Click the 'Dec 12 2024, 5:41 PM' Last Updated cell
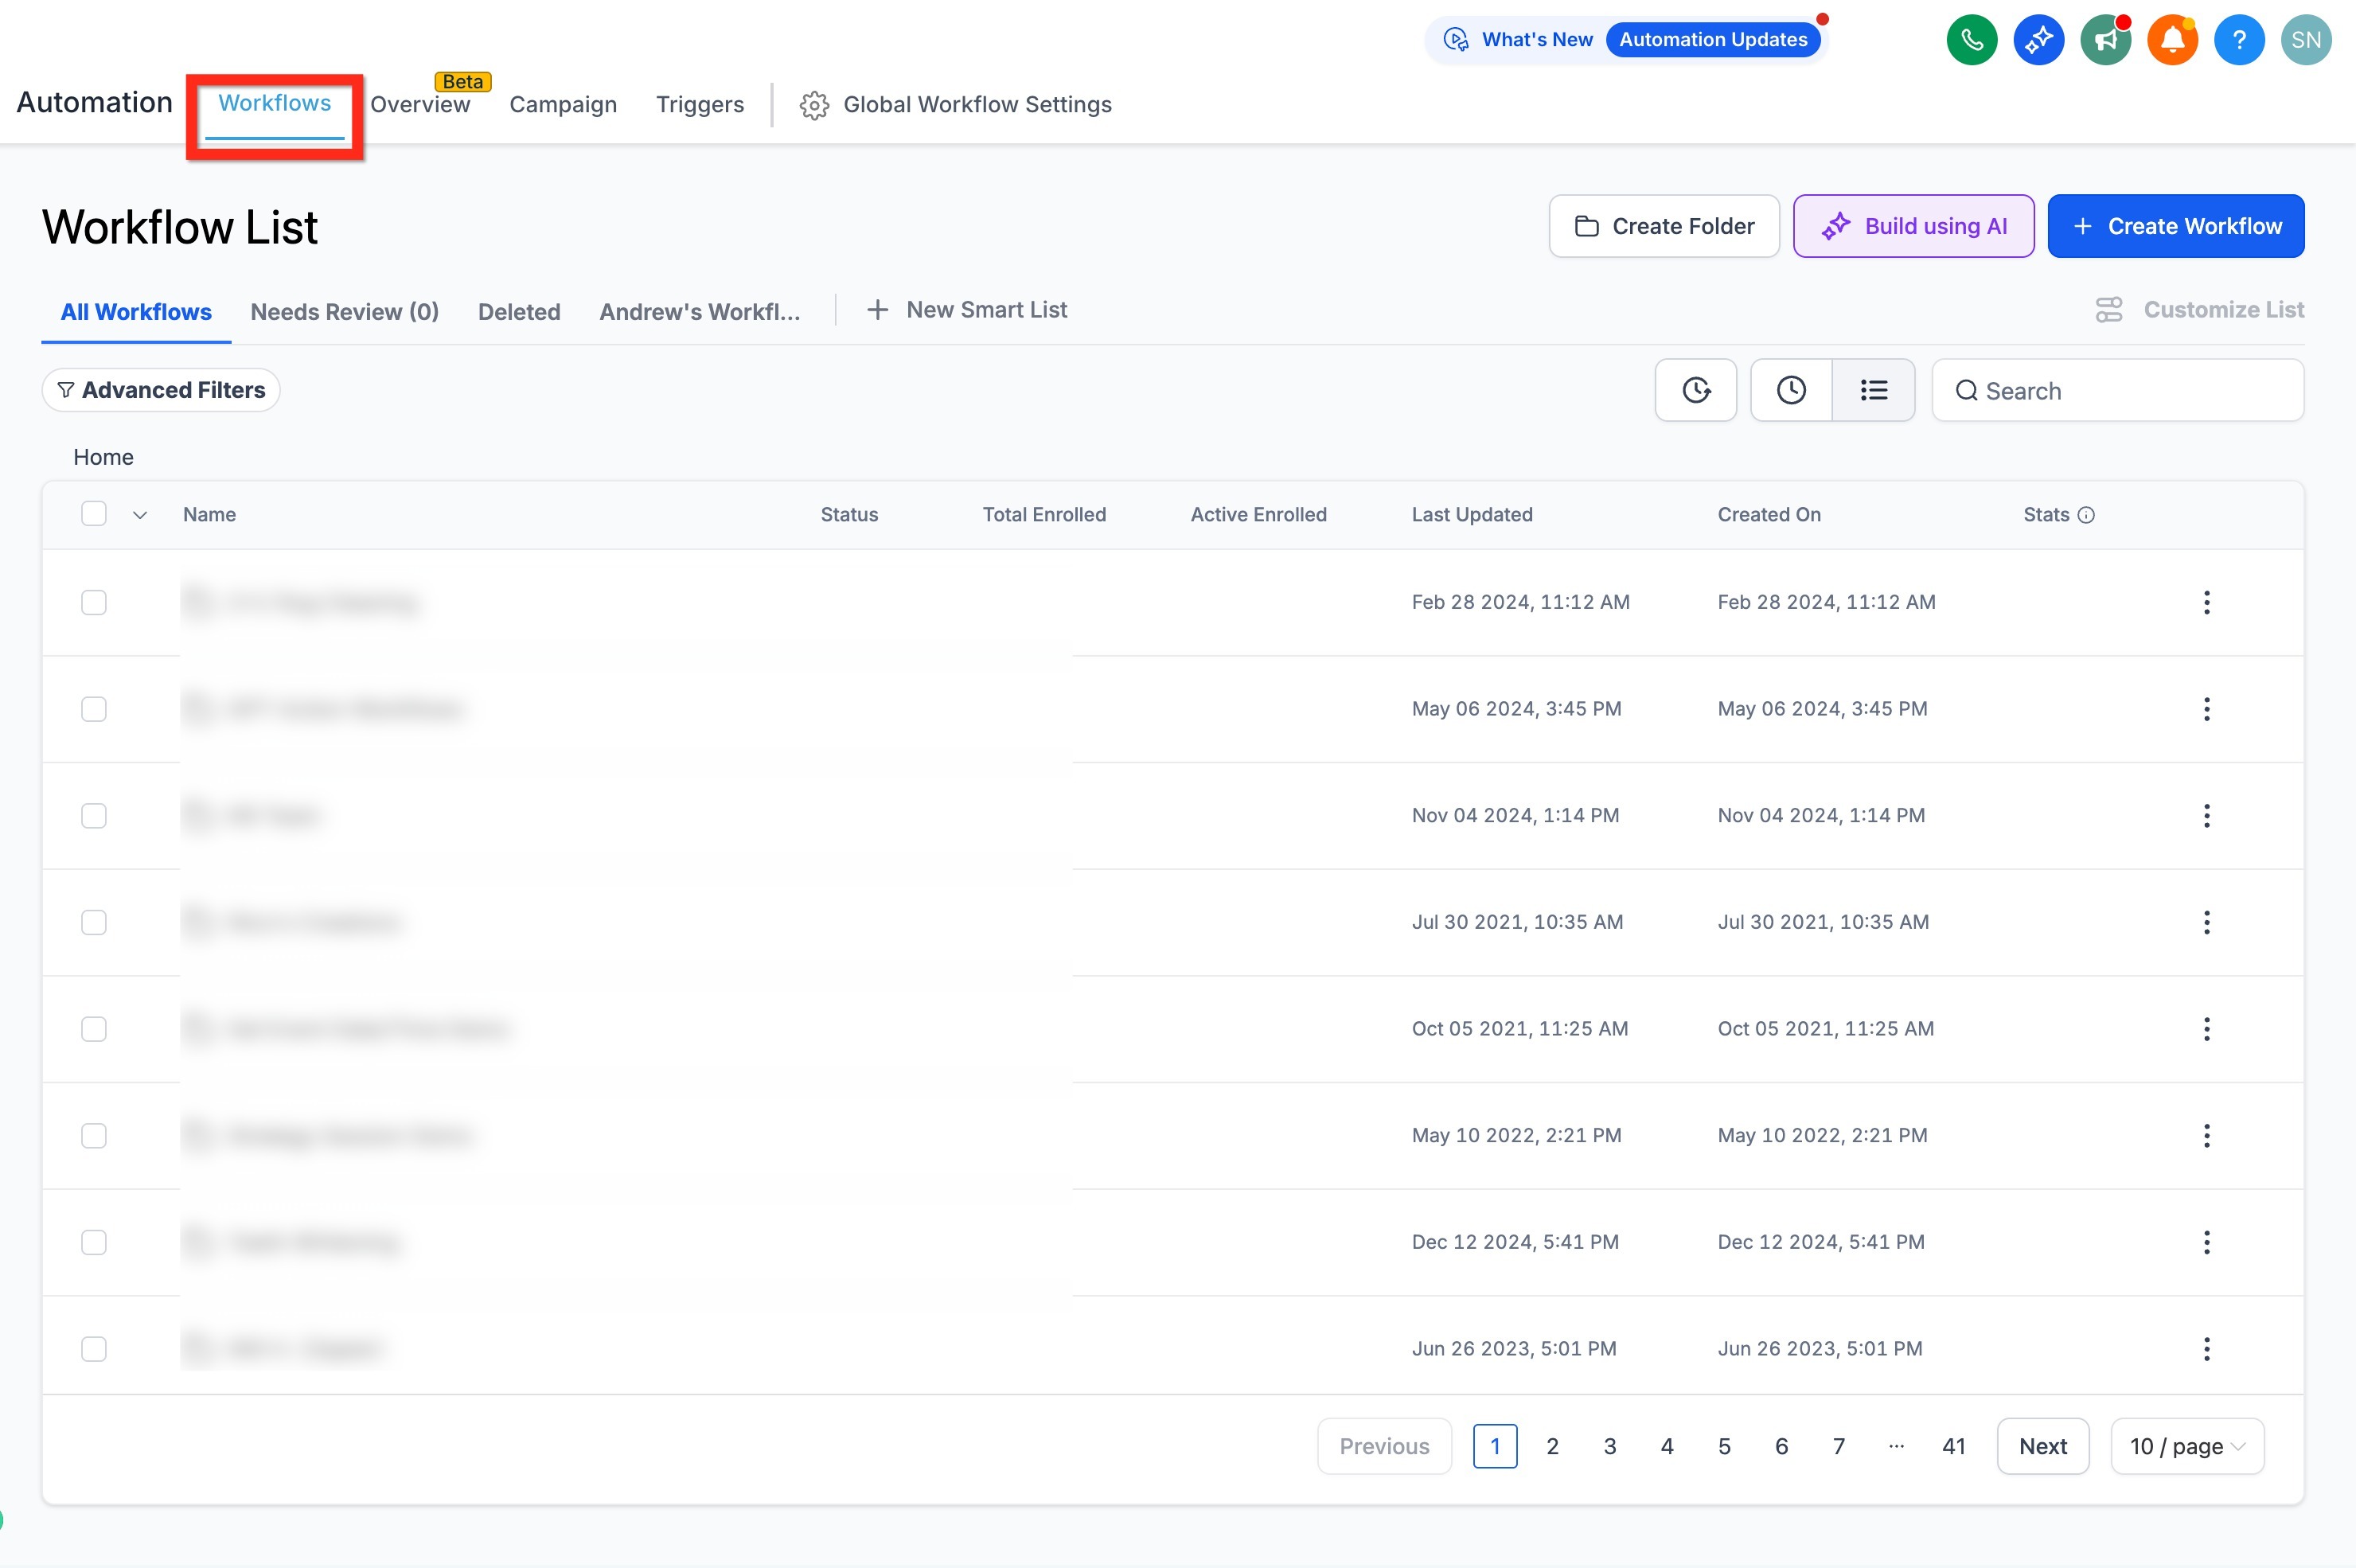Viewport: 2356px width, 1568px height. pos(1515,1242)
